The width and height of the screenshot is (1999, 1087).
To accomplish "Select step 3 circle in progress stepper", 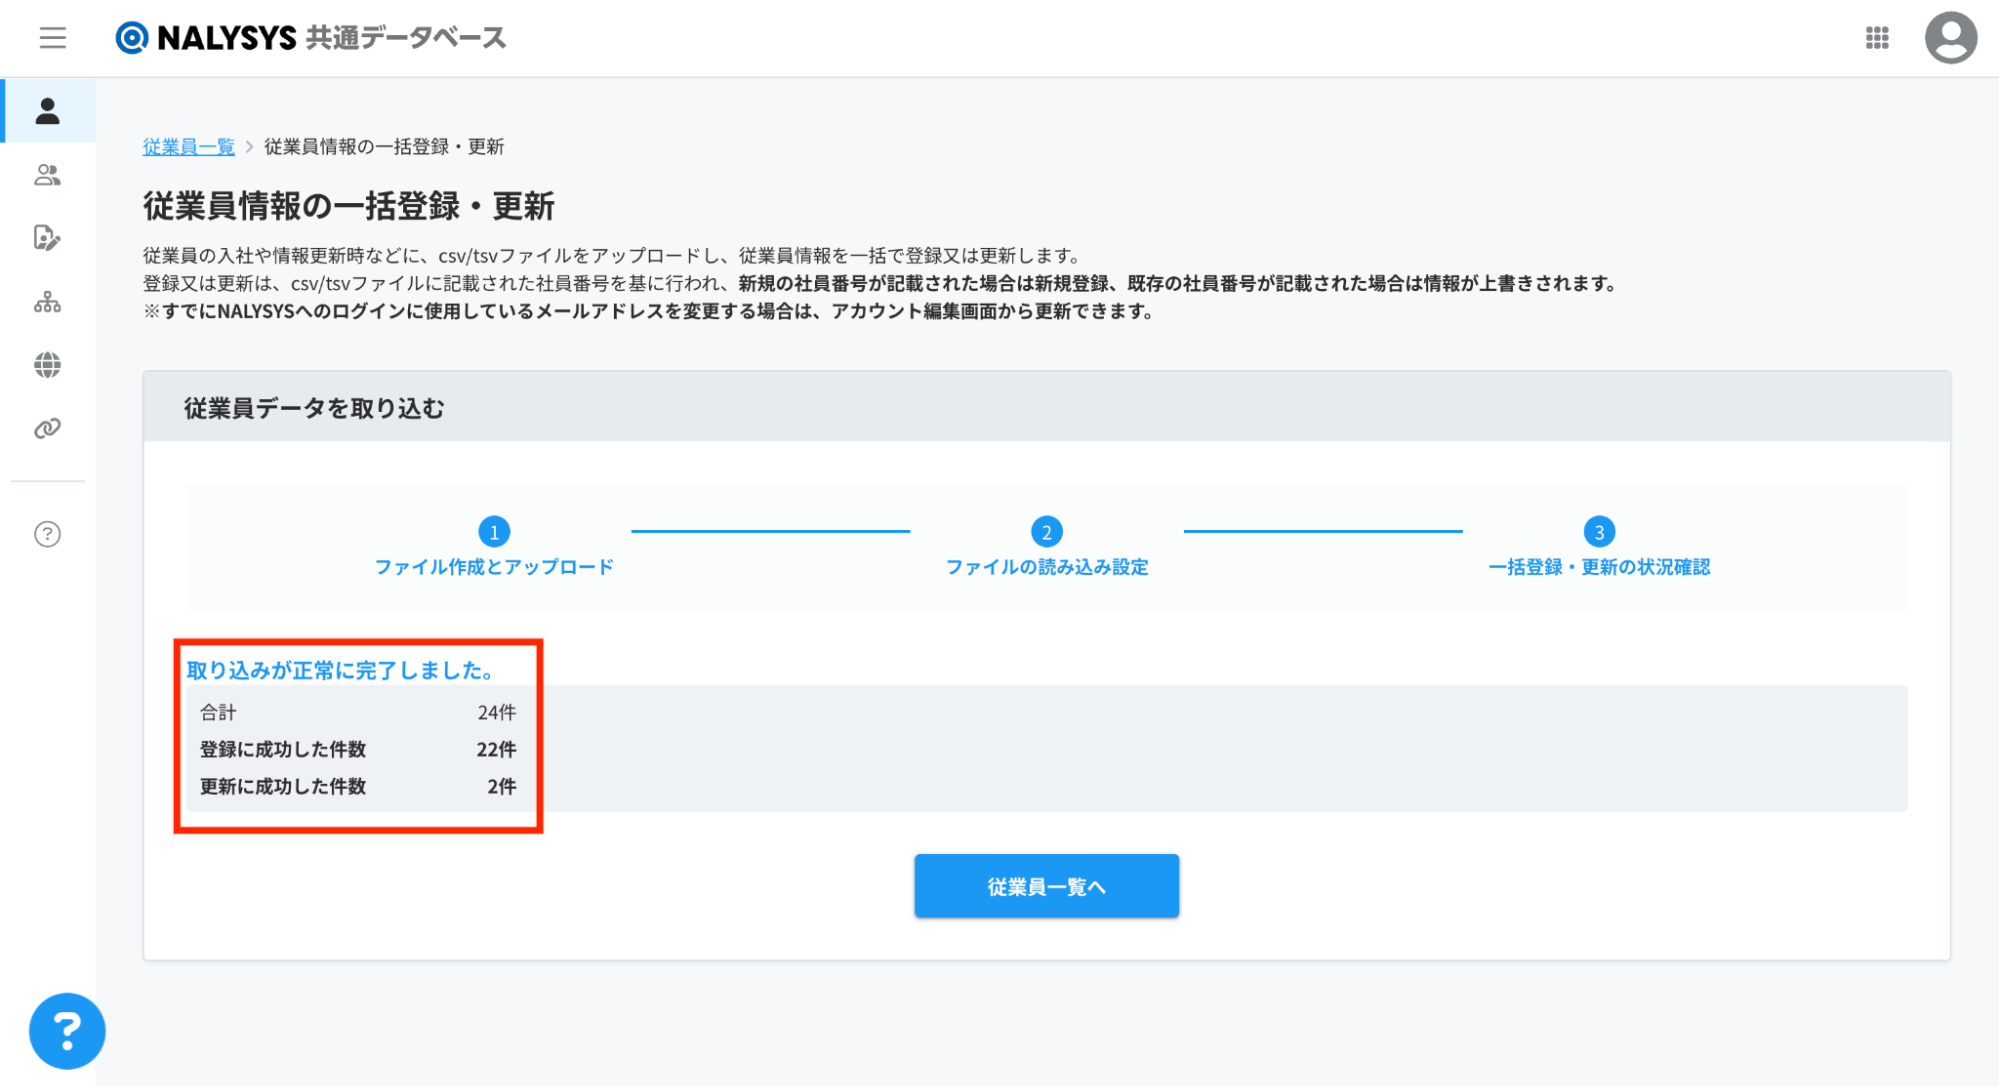I will click(1598, 532).
